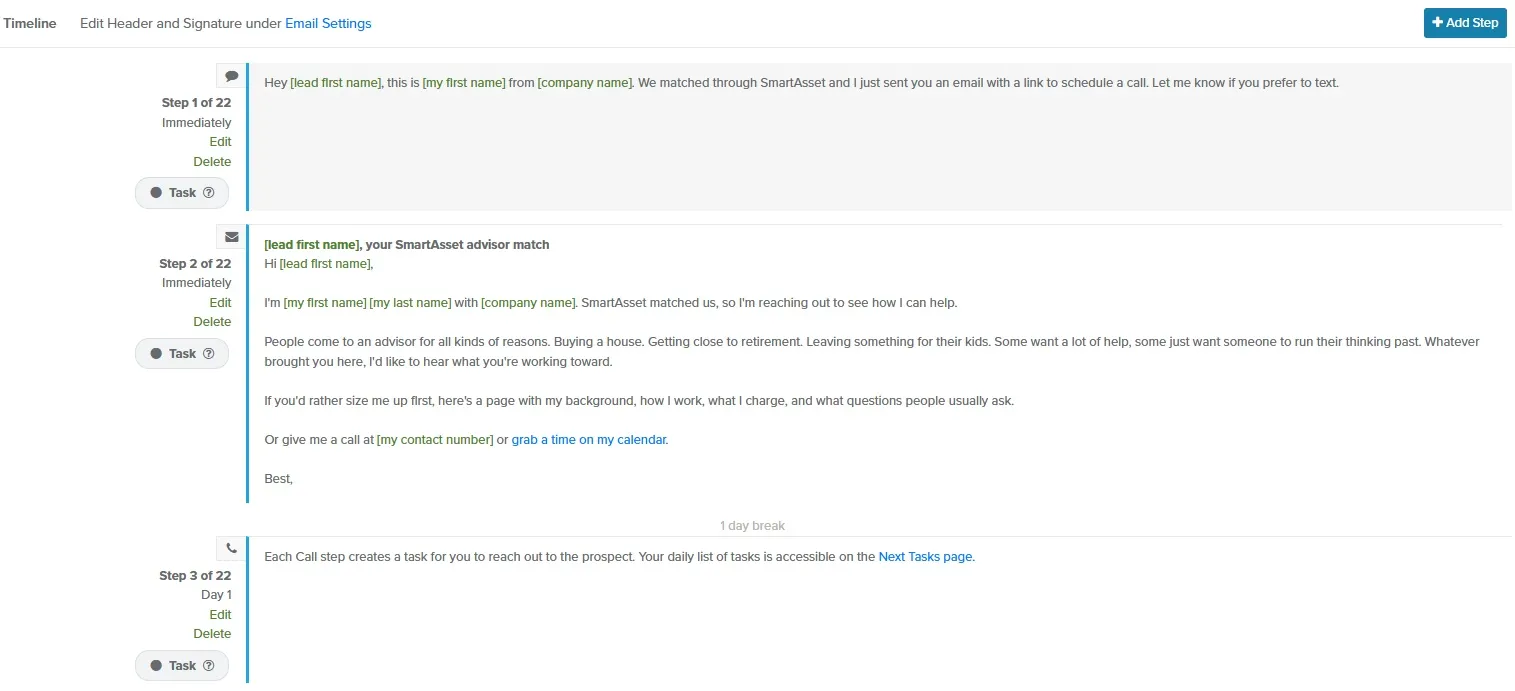Viewport: 1515px width, 691px height.
Task: Click the Timeline heading
Action: [x=30, y=23]
